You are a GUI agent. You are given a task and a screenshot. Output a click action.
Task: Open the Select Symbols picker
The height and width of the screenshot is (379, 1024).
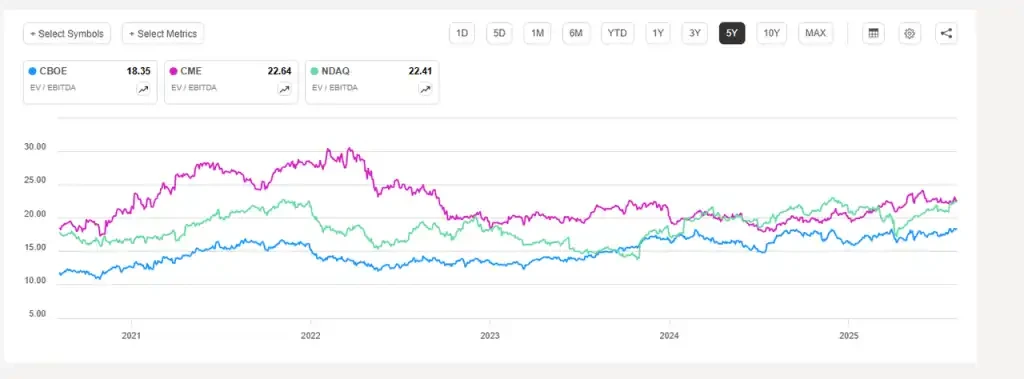tap(67, 33)
